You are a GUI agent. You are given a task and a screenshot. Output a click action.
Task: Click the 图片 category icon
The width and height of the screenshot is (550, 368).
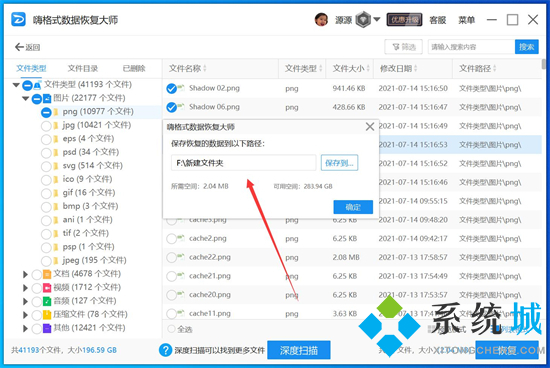pyautogui.click(x=47, y=99)
